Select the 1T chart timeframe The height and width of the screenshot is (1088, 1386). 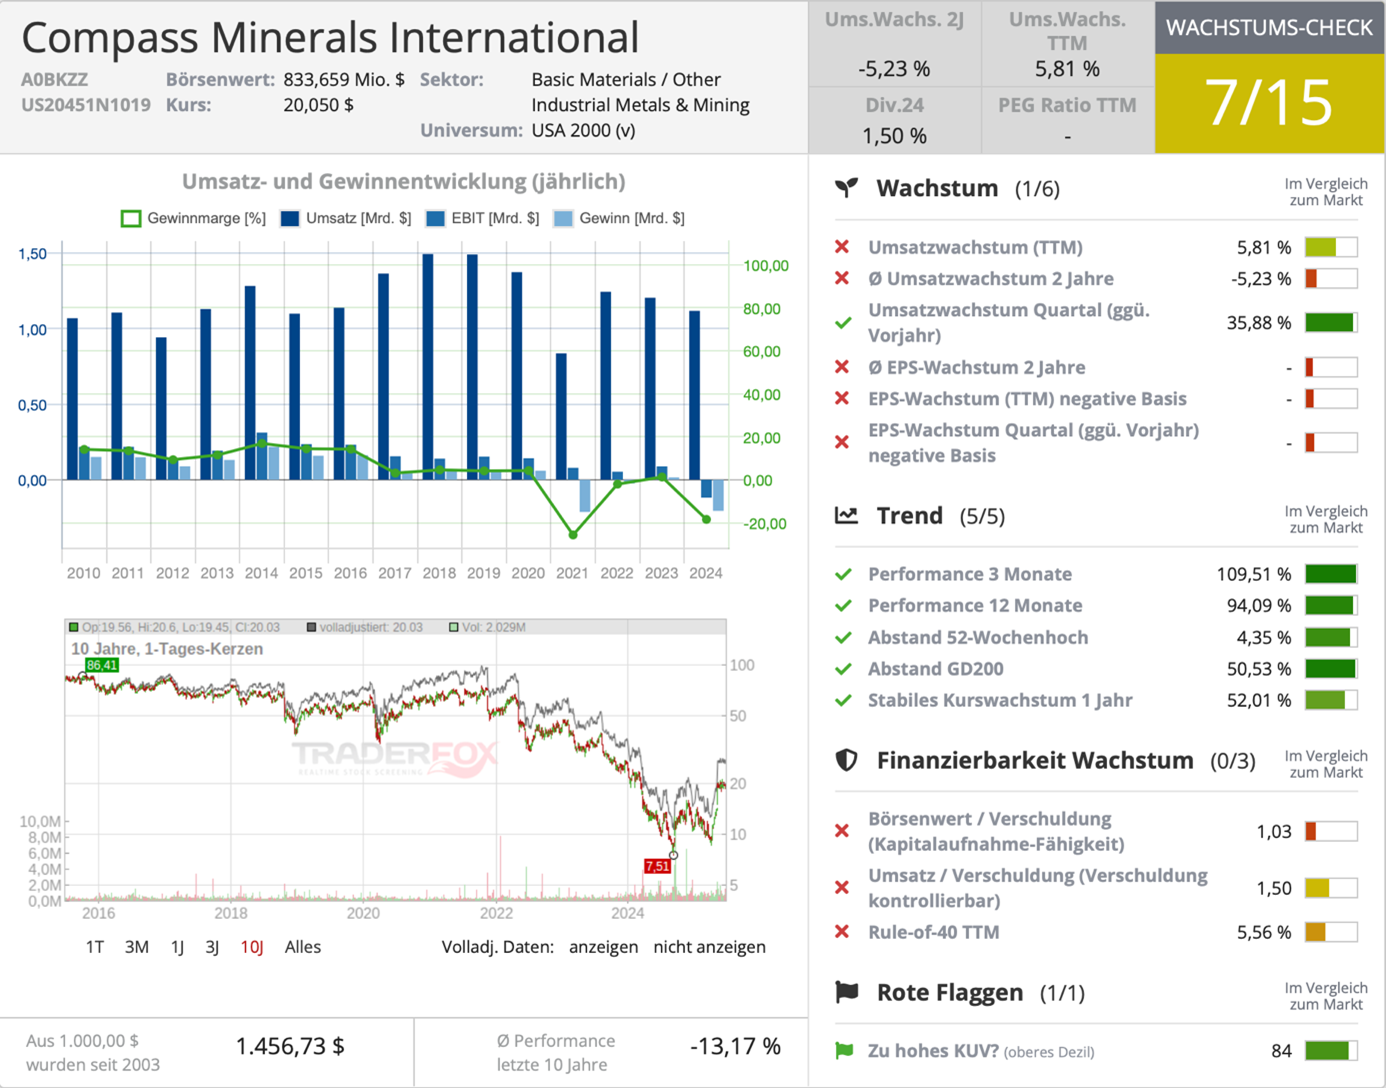[x=95, y=947]
